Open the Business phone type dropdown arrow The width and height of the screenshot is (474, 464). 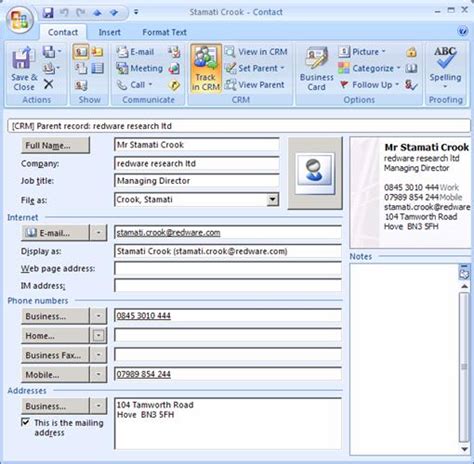click(x=99, y=316)
